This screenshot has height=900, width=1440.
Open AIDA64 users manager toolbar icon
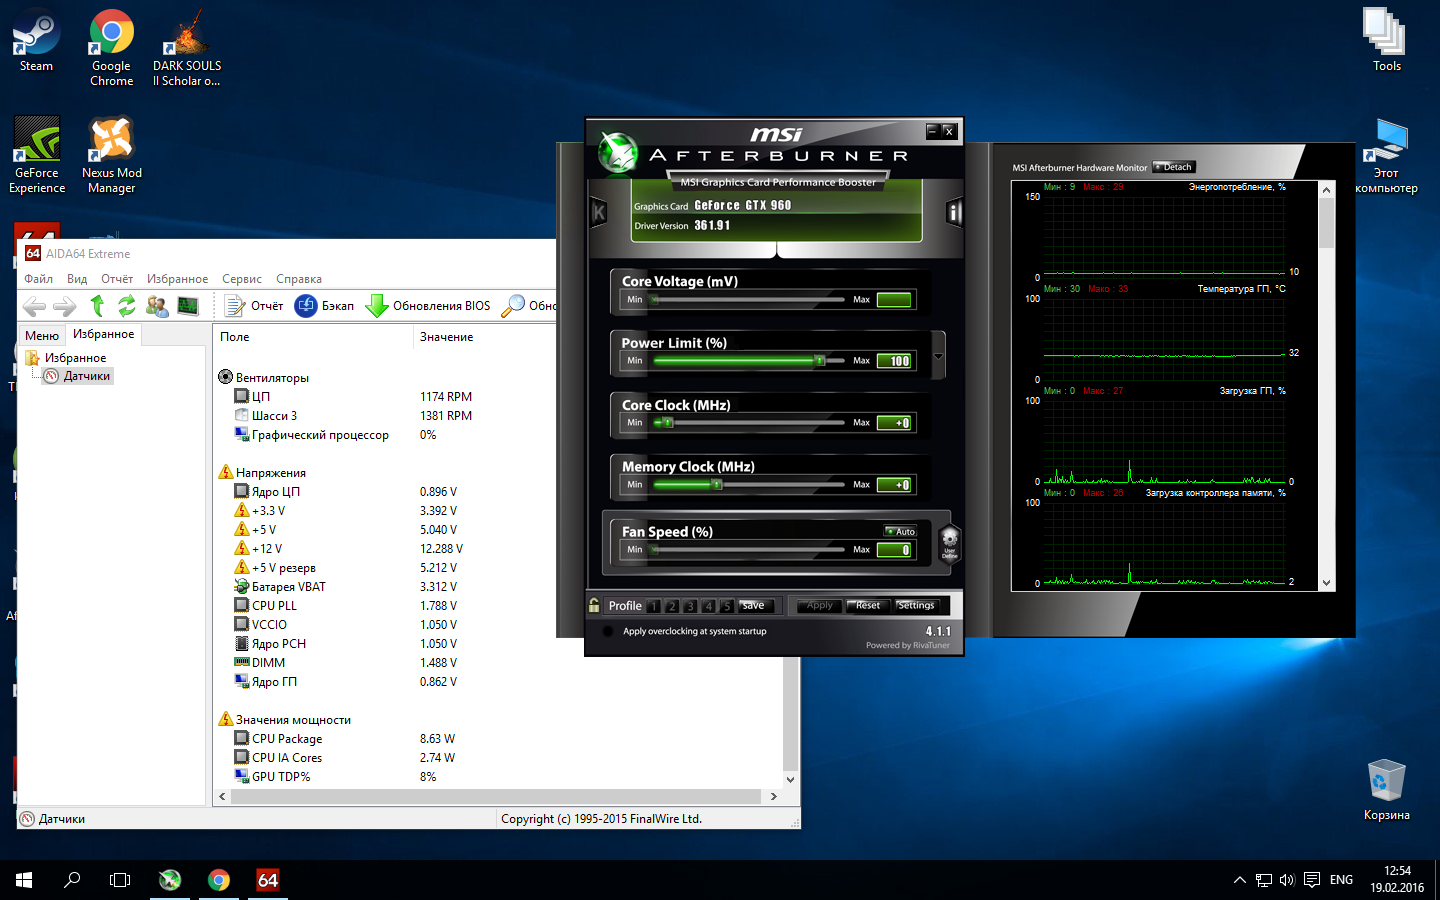coord(157,306)
